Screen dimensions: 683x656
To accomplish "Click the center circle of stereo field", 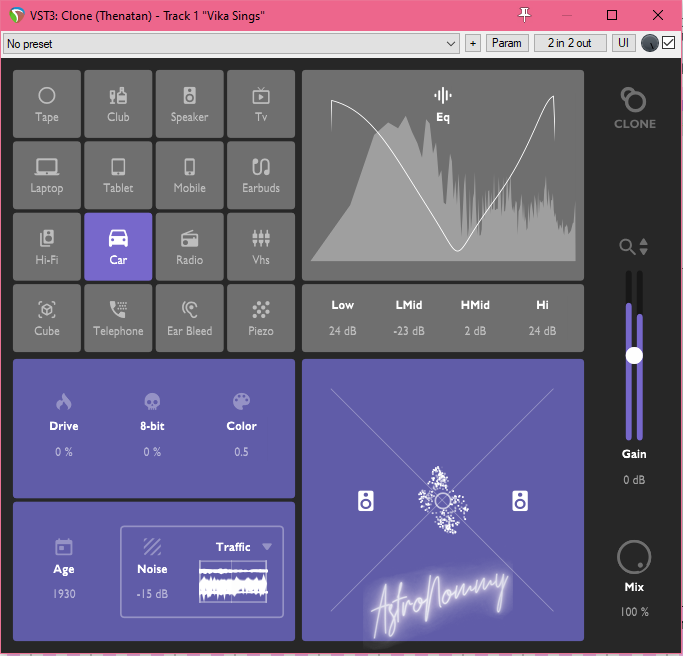I will pyautogui.click(x=443, y=501).
